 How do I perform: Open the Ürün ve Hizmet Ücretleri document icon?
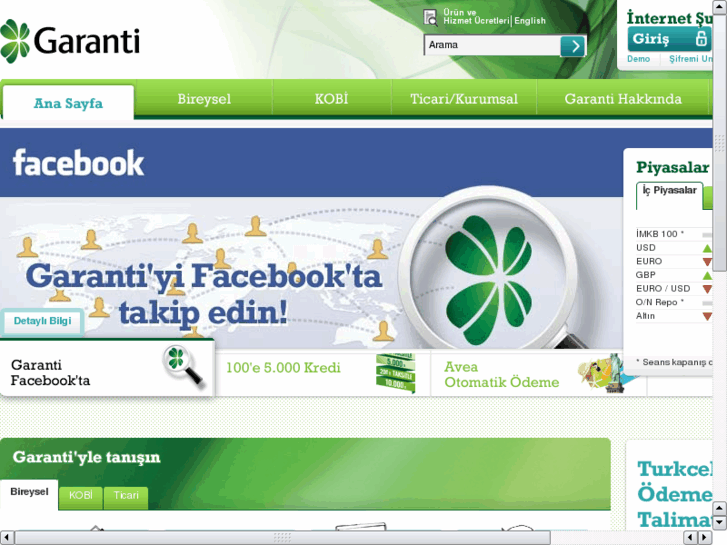tap(430, 17)
